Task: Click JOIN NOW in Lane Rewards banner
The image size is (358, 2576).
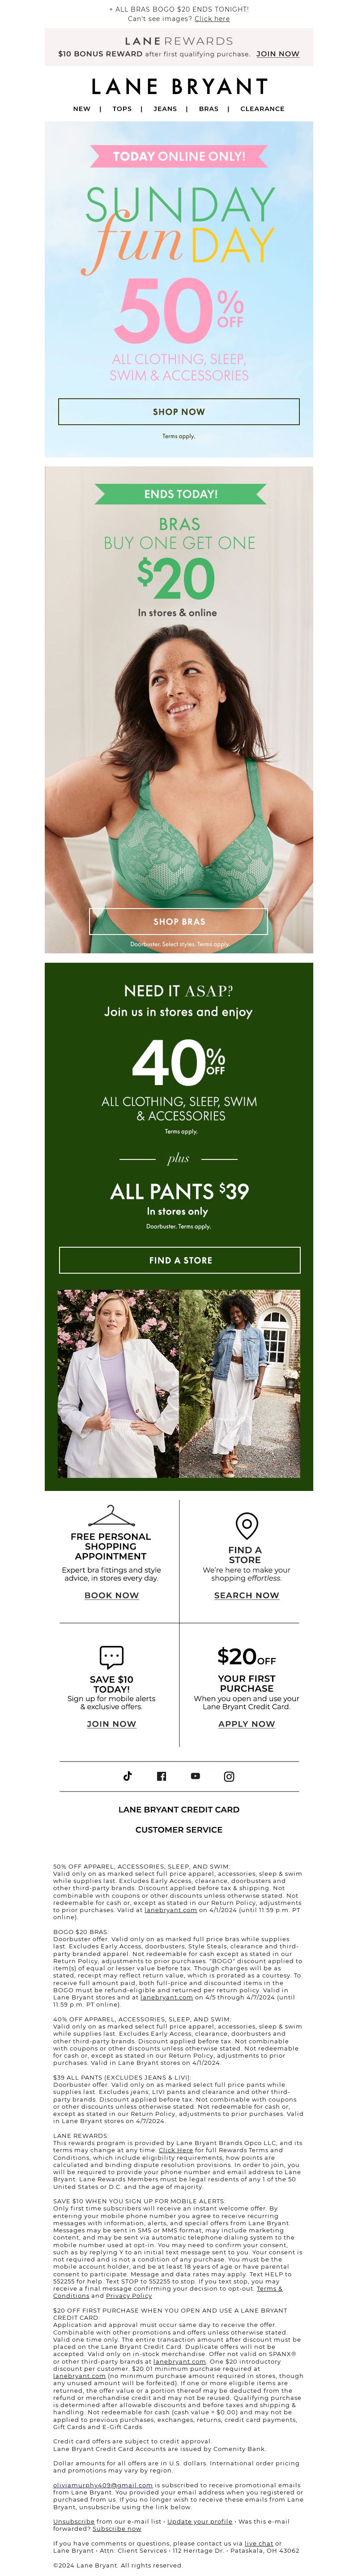Action: point(278,54)
